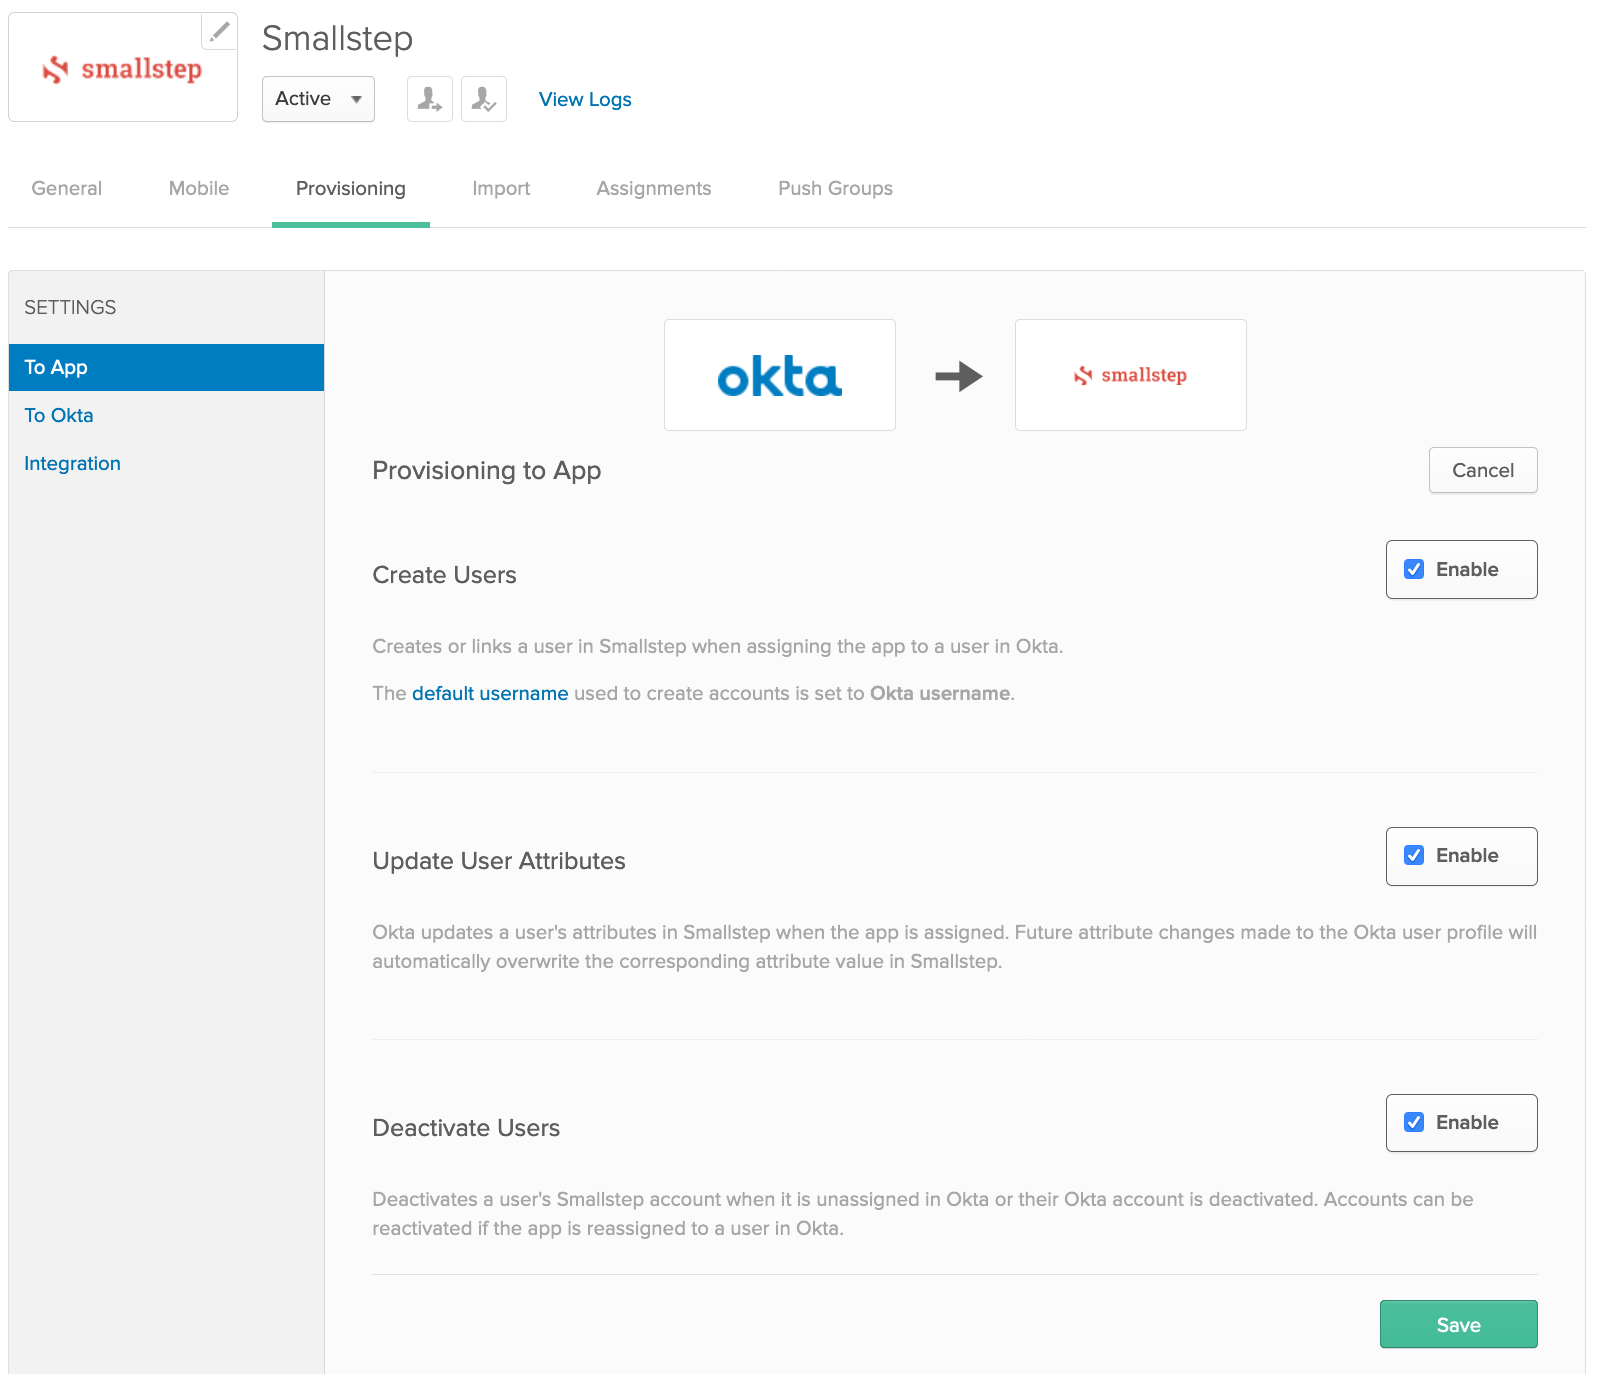Click the Okta logo tile

780,376
